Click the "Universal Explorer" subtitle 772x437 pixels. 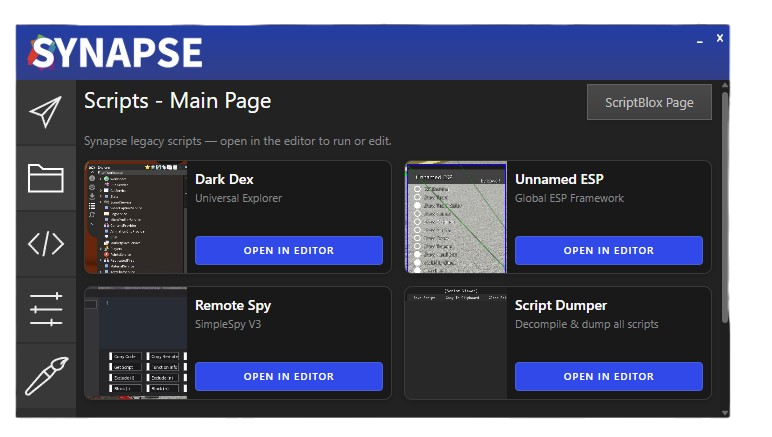pyautogui.click(x=238, y=198)
